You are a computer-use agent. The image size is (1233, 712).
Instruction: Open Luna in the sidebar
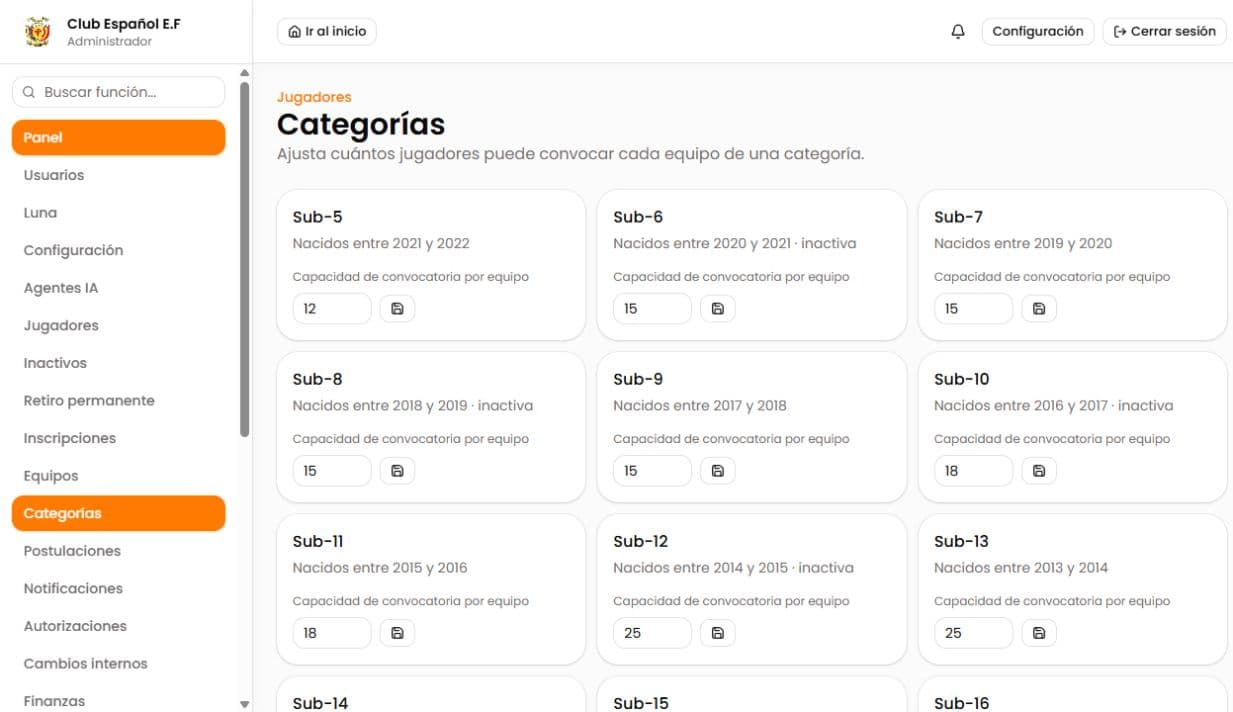coord(118,213)
